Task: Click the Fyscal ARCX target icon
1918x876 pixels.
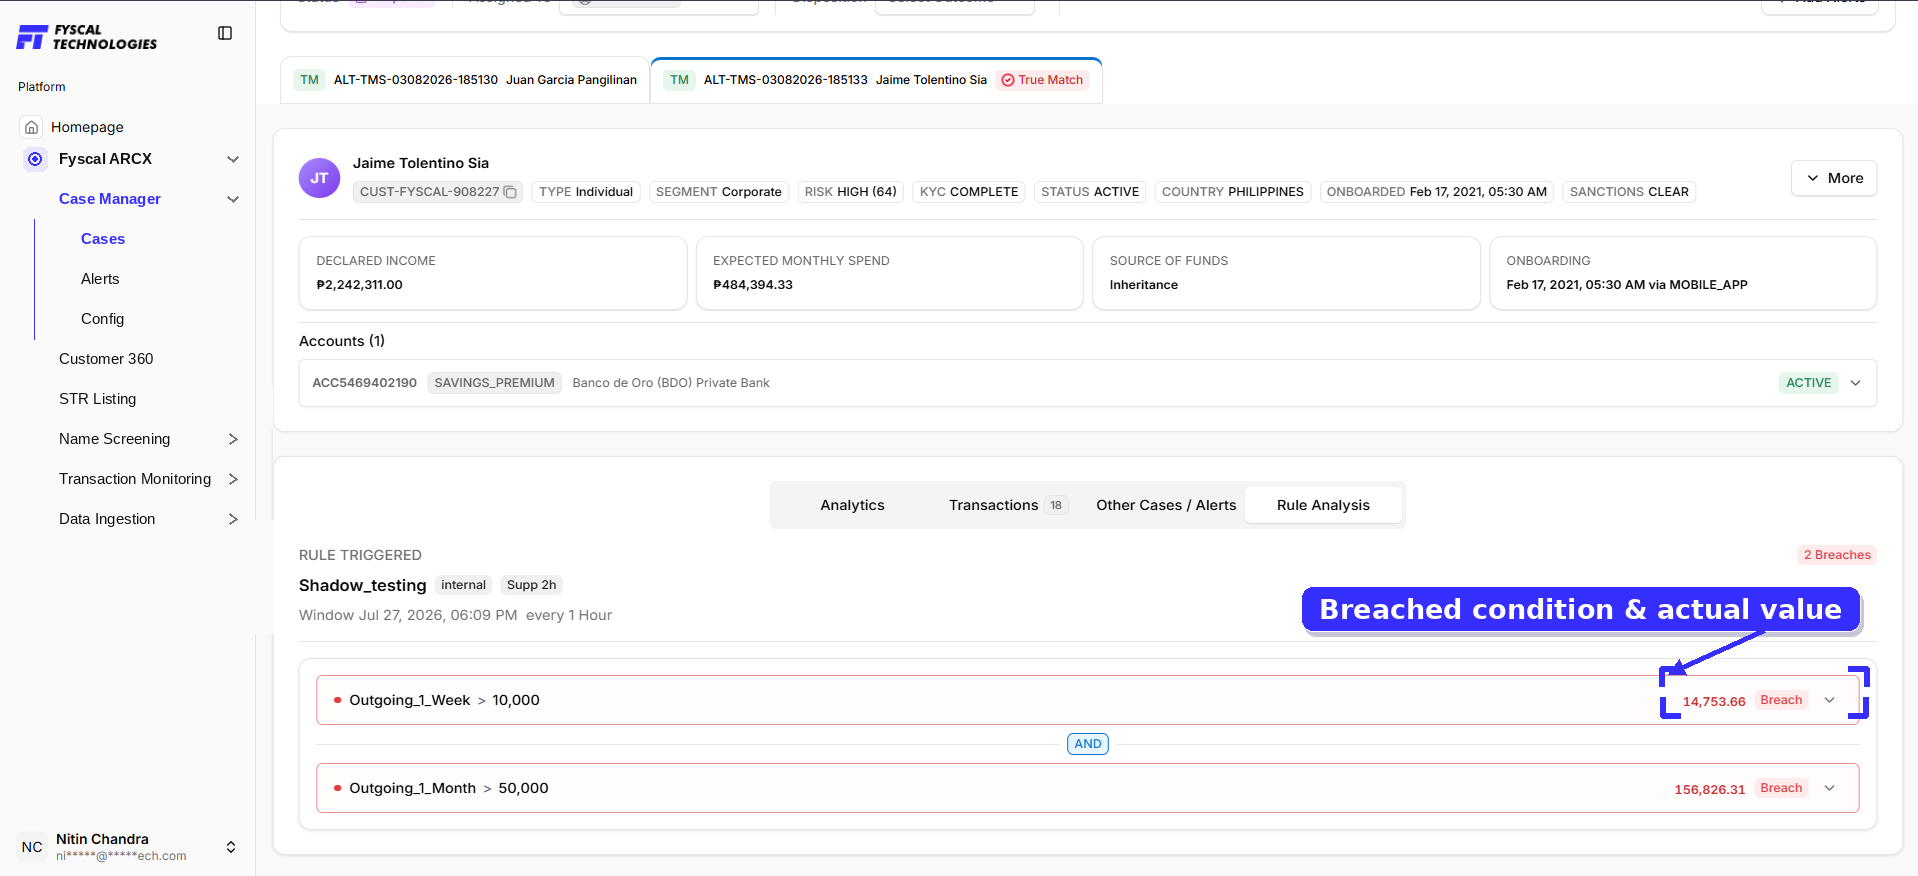Action: pos(35,159)
